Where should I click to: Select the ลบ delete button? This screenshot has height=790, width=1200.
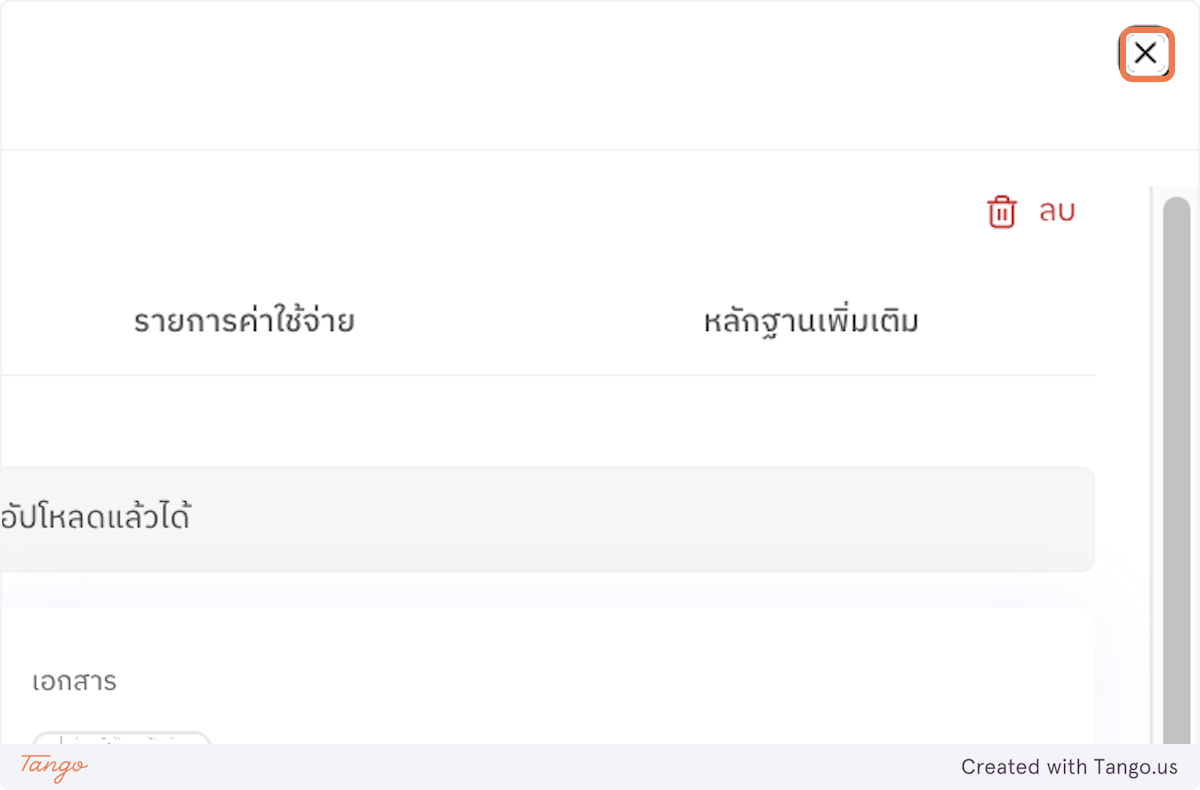(1056, 211)
